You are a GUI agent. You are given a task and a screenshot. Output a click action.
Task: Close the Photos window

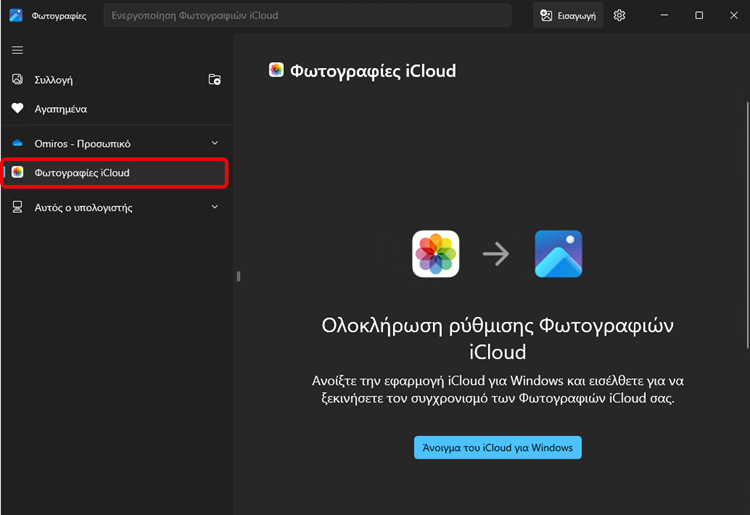tap(734, 15)
